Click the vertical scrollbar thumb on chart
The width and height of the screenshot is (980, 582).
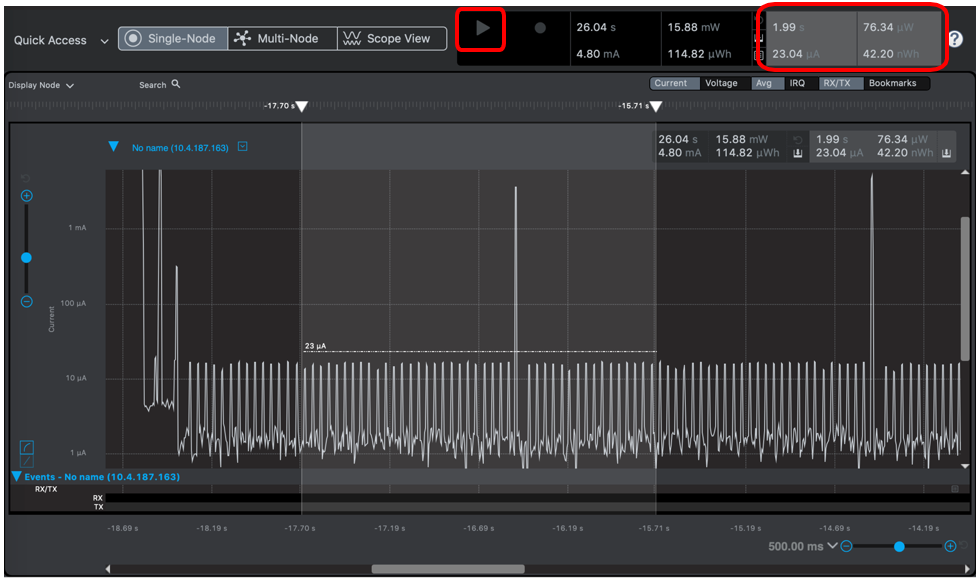(965, 289)
